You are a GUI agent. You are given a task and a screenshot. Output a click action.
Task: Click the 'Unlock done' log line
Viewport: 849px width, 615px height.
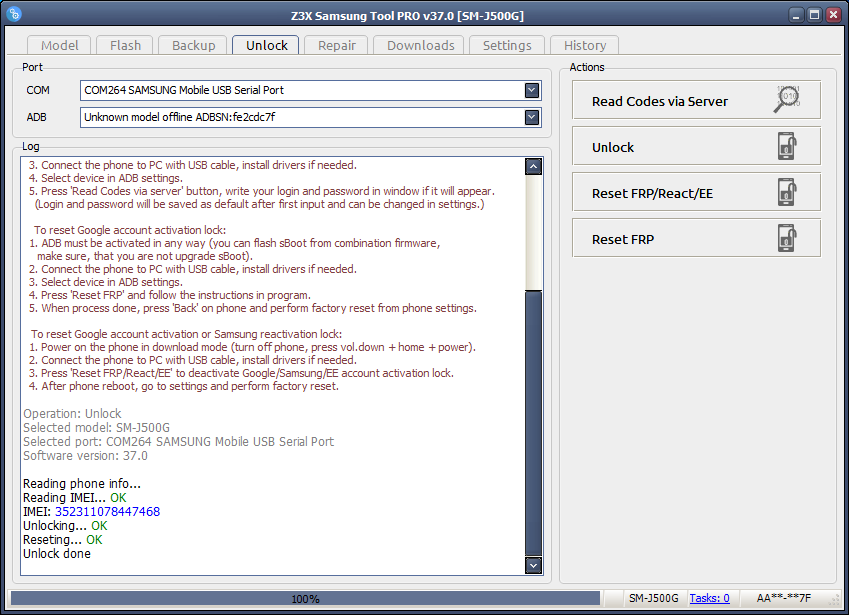click(57, 554)
